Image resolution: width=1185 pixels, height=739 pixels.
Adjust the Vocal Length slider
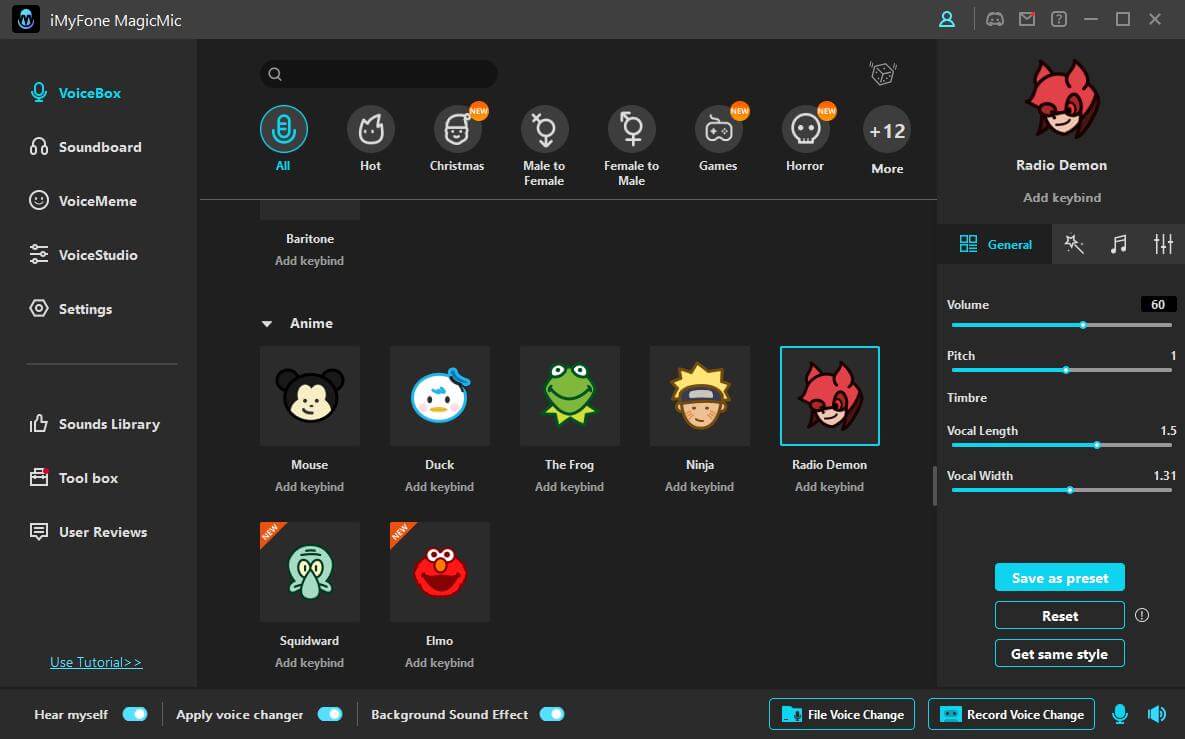pos(1061,445)
